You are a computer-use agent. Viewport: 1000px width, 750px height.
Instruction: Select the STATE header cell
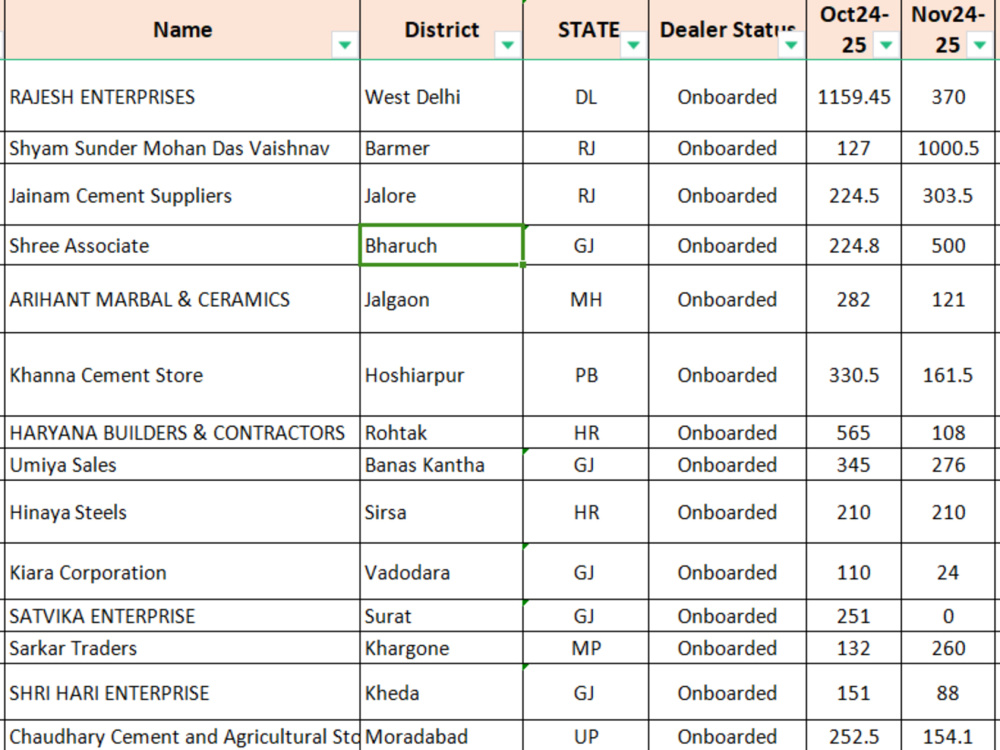click(x=586, y=29)
